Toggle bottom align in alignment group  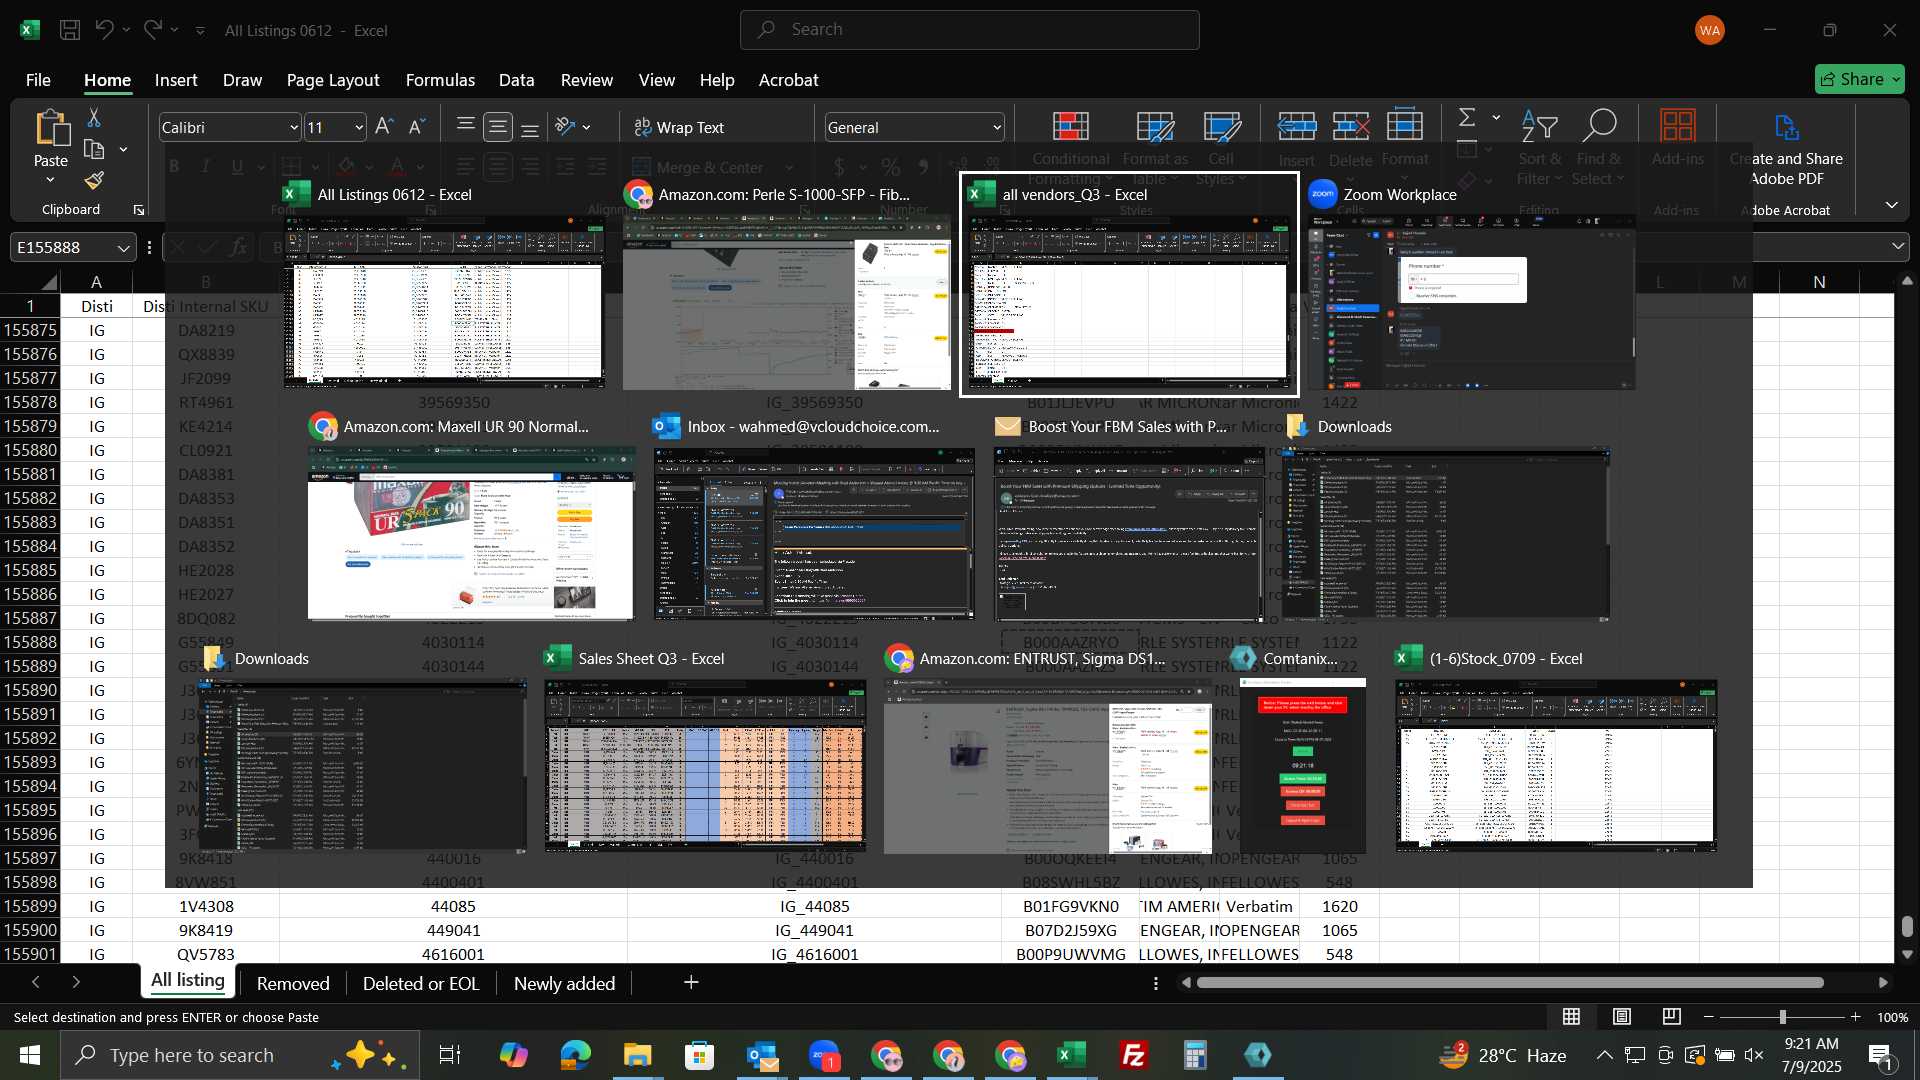point(531,127)
